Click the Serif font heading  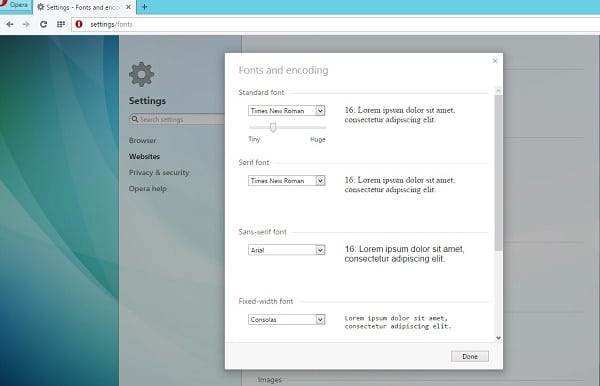tap(254, 163)
